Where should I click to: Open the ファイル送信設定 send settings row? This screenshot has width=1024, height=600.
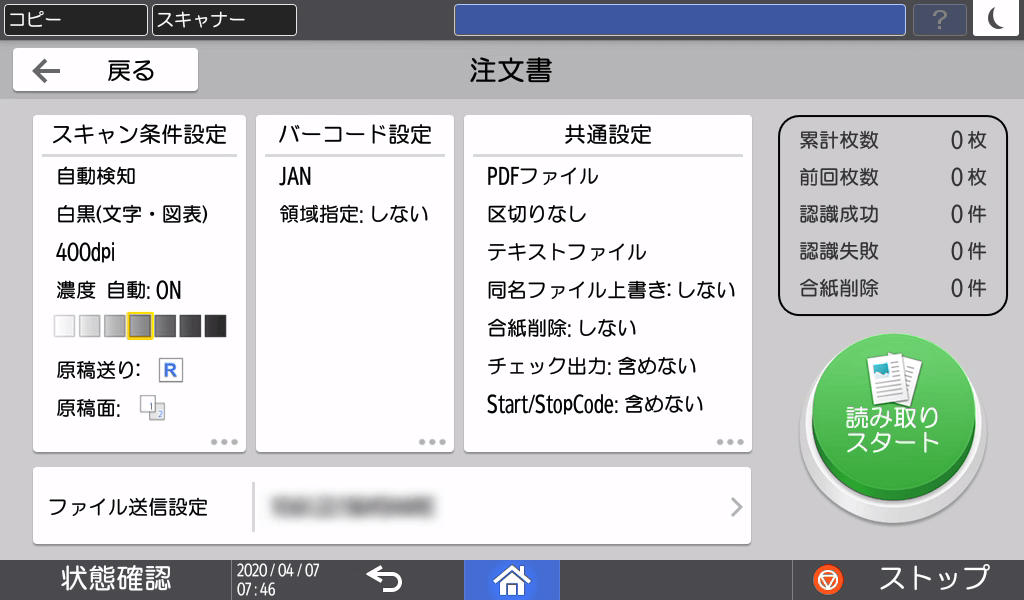point(391,506)
